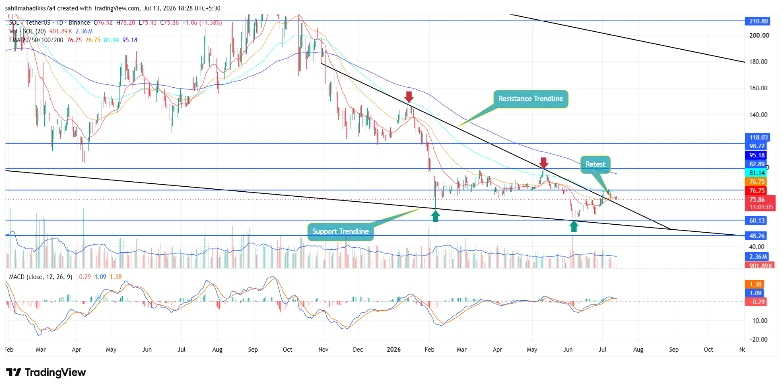Select the 48.26 support level label
Screen dimensions: 783x388
click(x=756, y=235)
